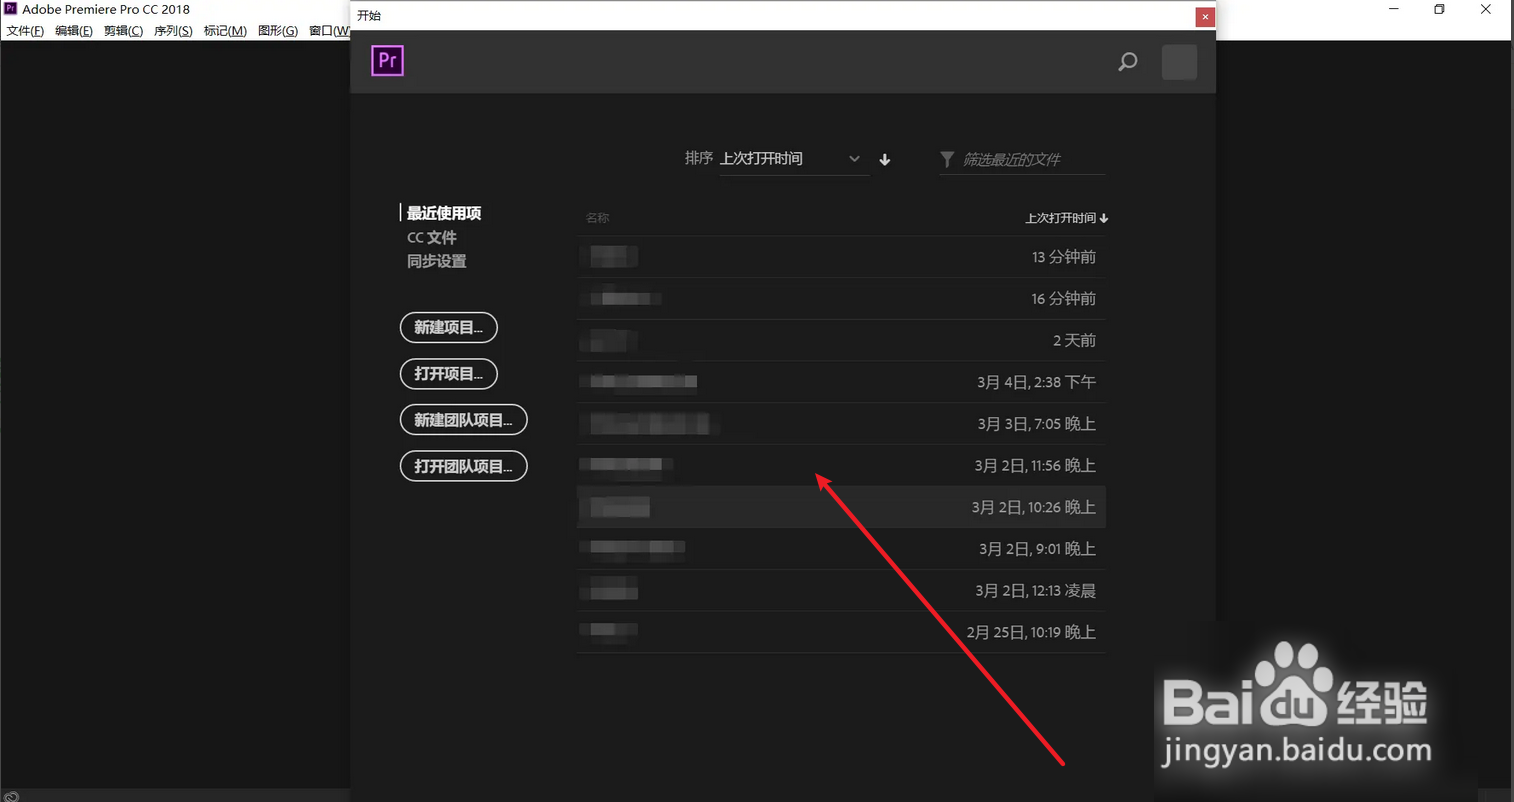Viewport: 1514px width, 802px height.
Task: Open the 序列(S) menu
Action: (x=173, y=31)
